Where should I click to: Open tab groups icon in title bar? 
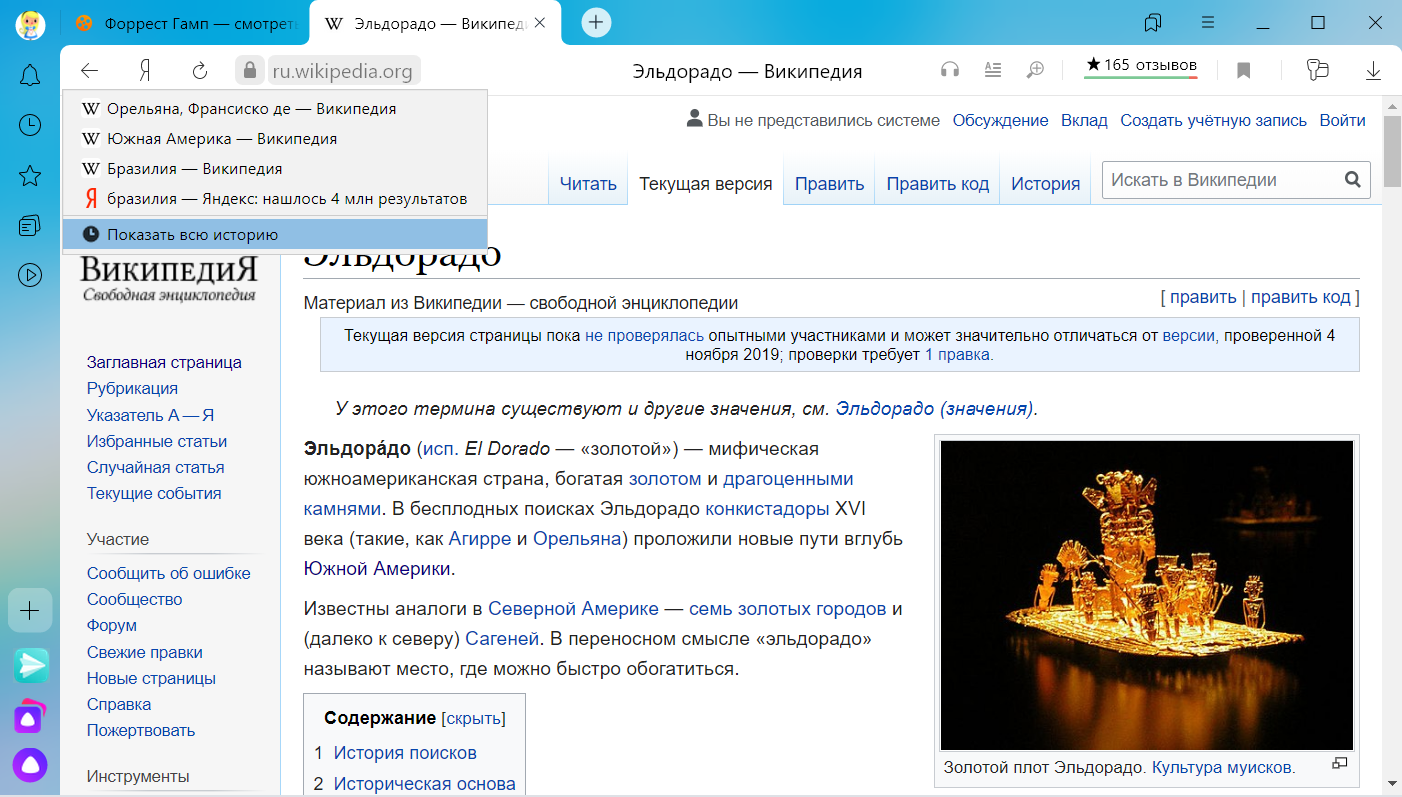tap(1153, 22)
